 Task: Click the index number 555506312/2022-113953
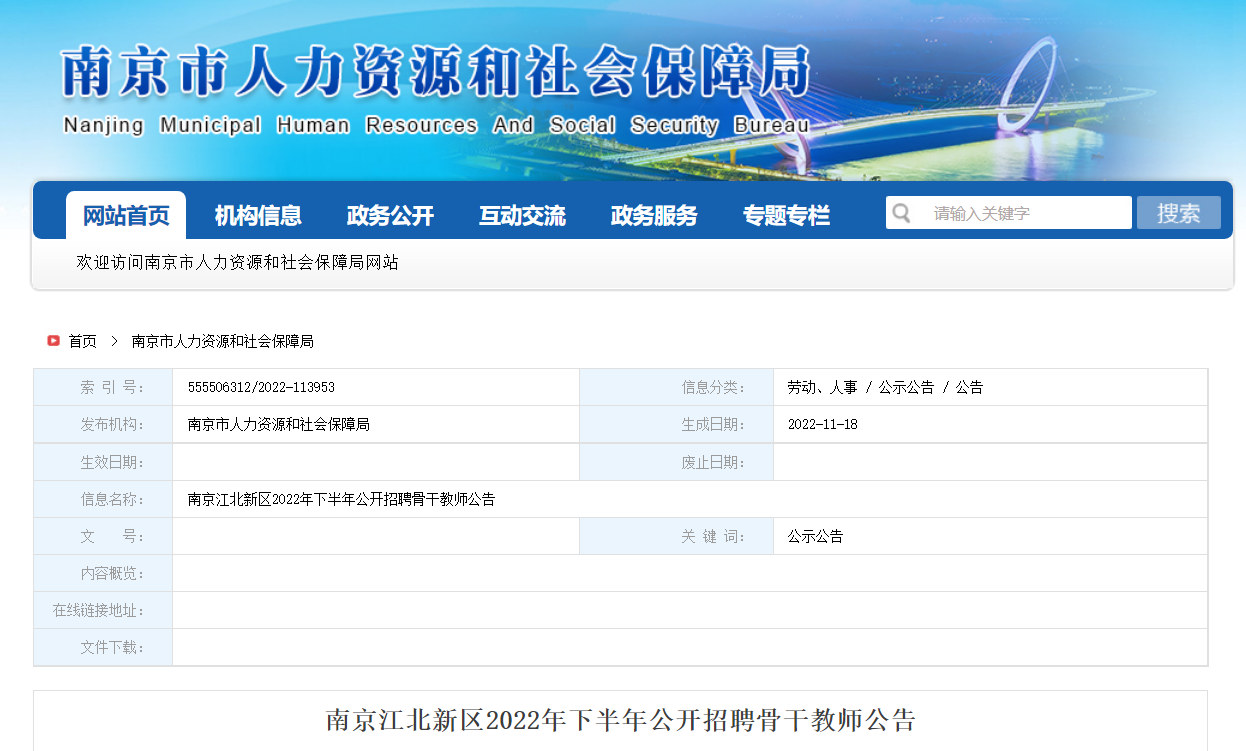tap(261, 387)
